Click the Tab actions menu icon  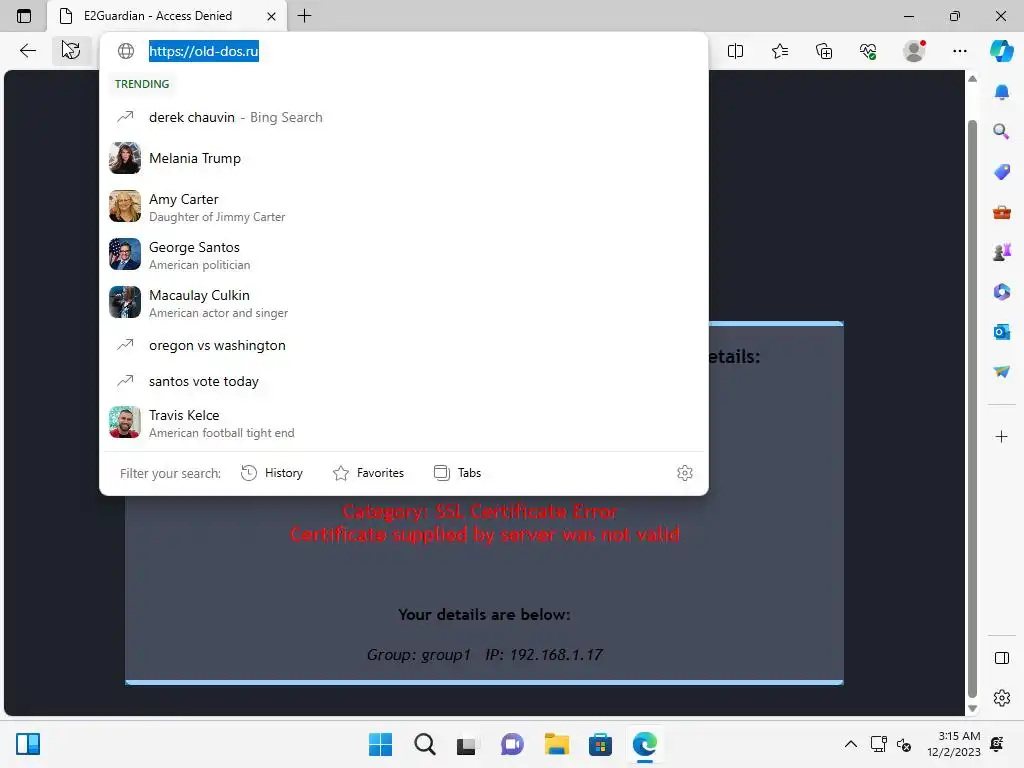24,16
